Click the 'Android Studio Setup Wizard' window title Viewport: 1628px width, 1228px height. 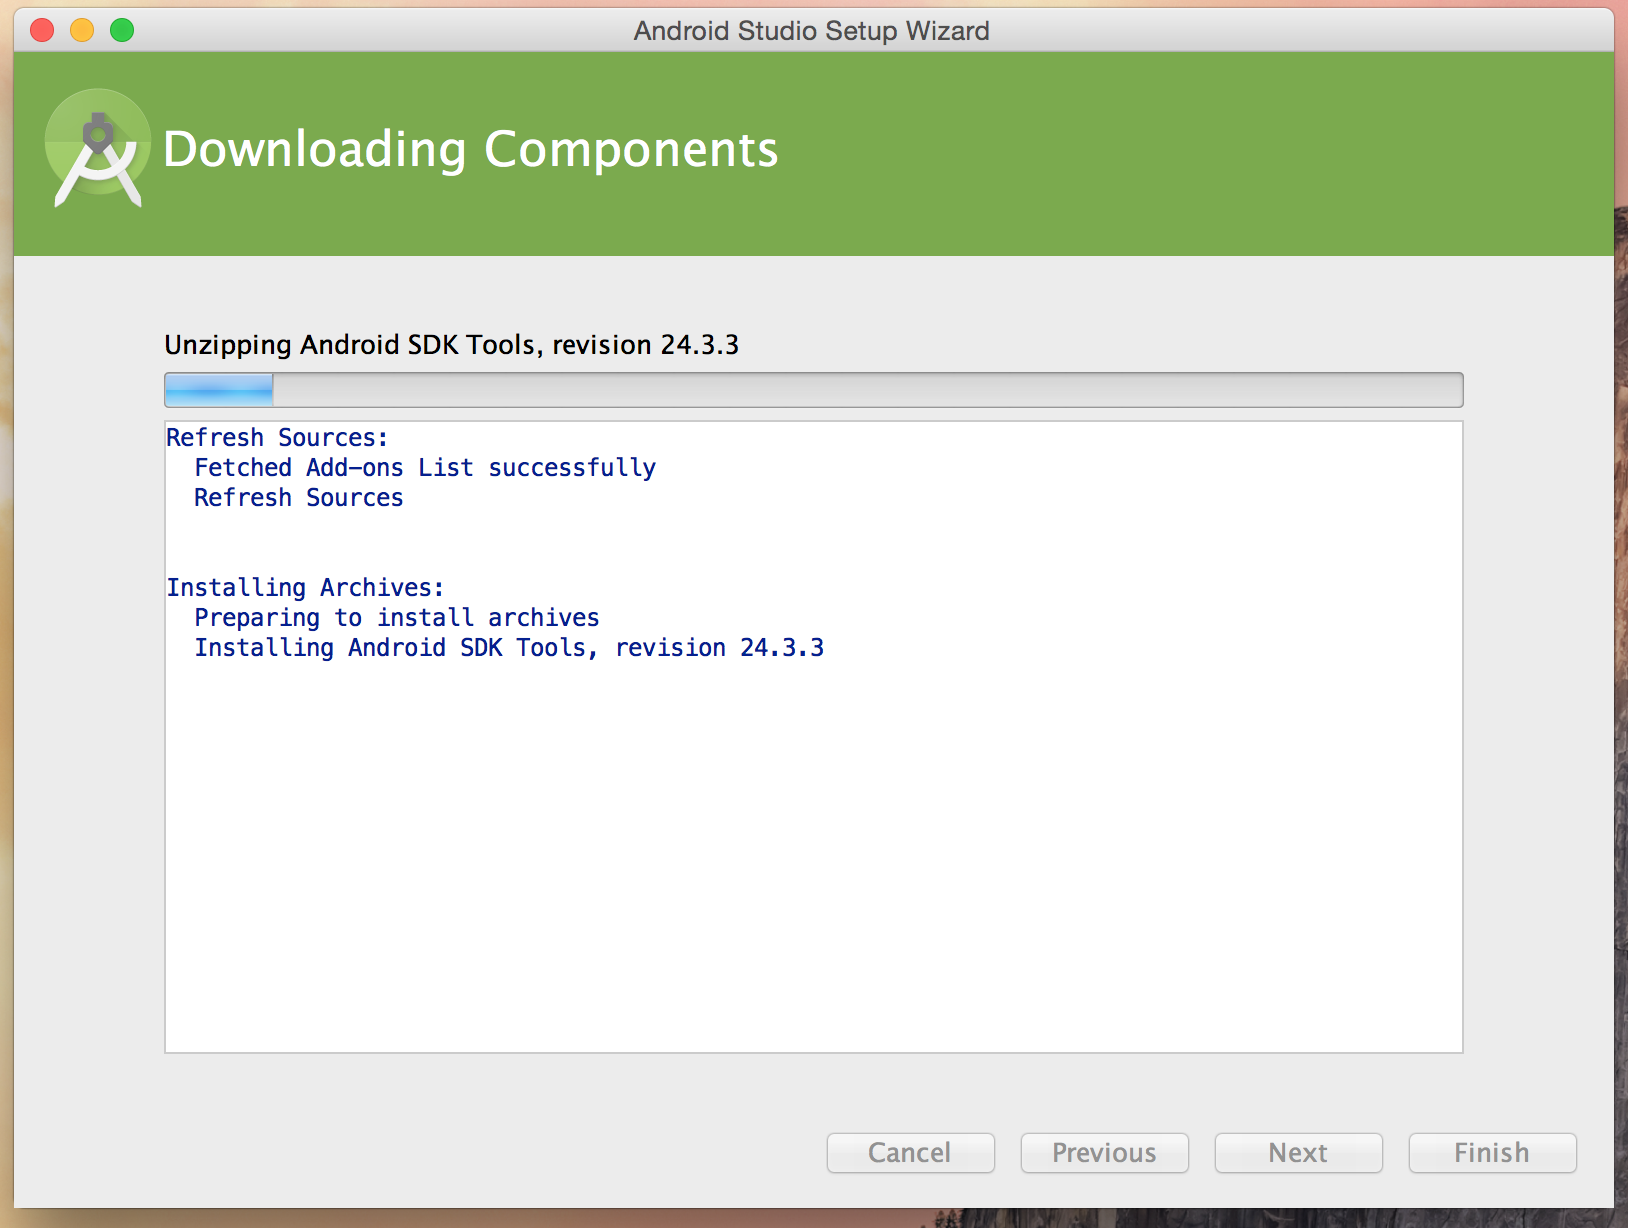coord(811,31)
